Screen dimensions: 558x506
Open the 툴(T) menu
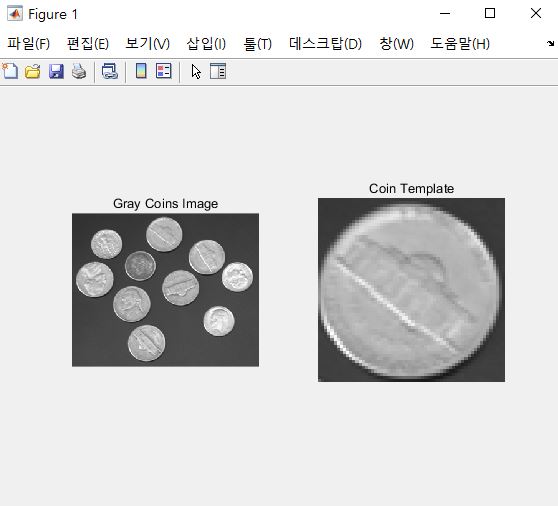[257, 44]
